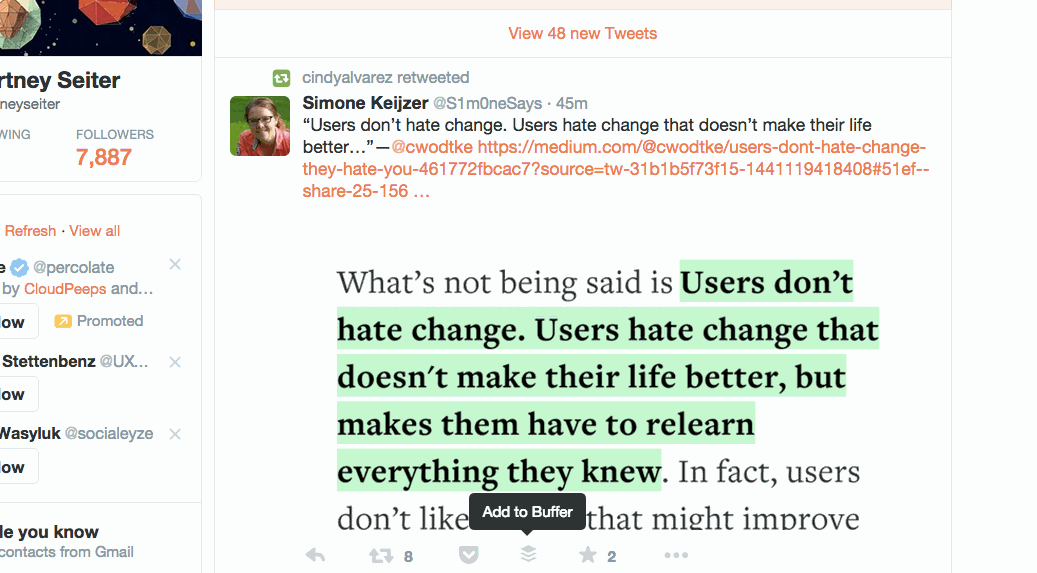The image size is (1037, 573).
Task: Open the CloudPeeps follower link
Action: (x=65, y=289)
